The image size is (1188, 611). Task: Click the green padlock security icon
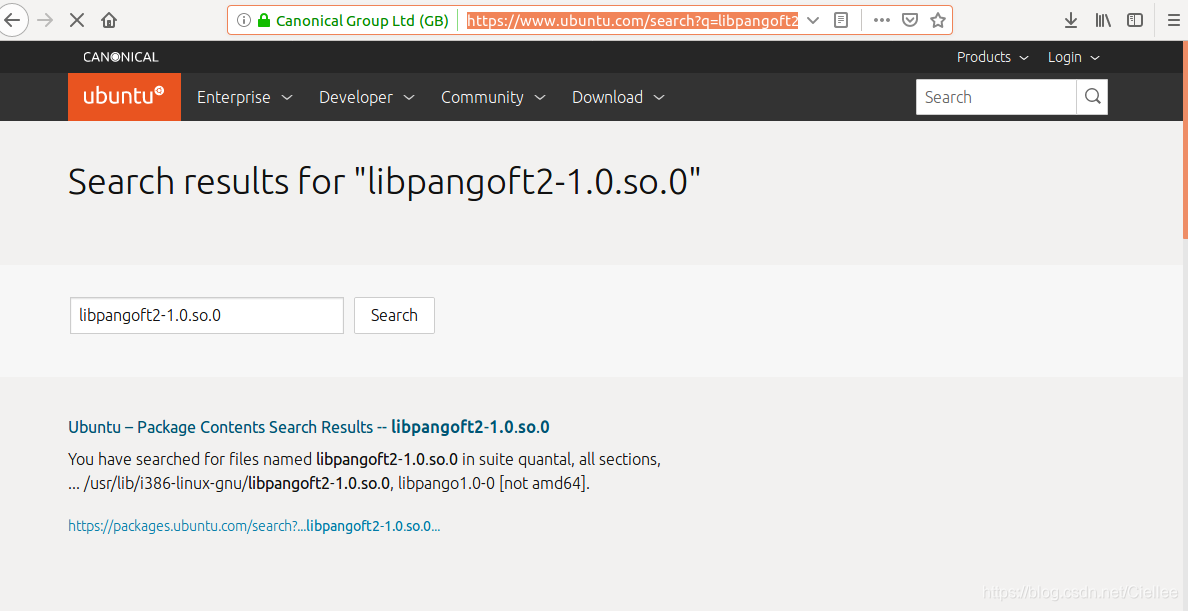coord(264,20)
